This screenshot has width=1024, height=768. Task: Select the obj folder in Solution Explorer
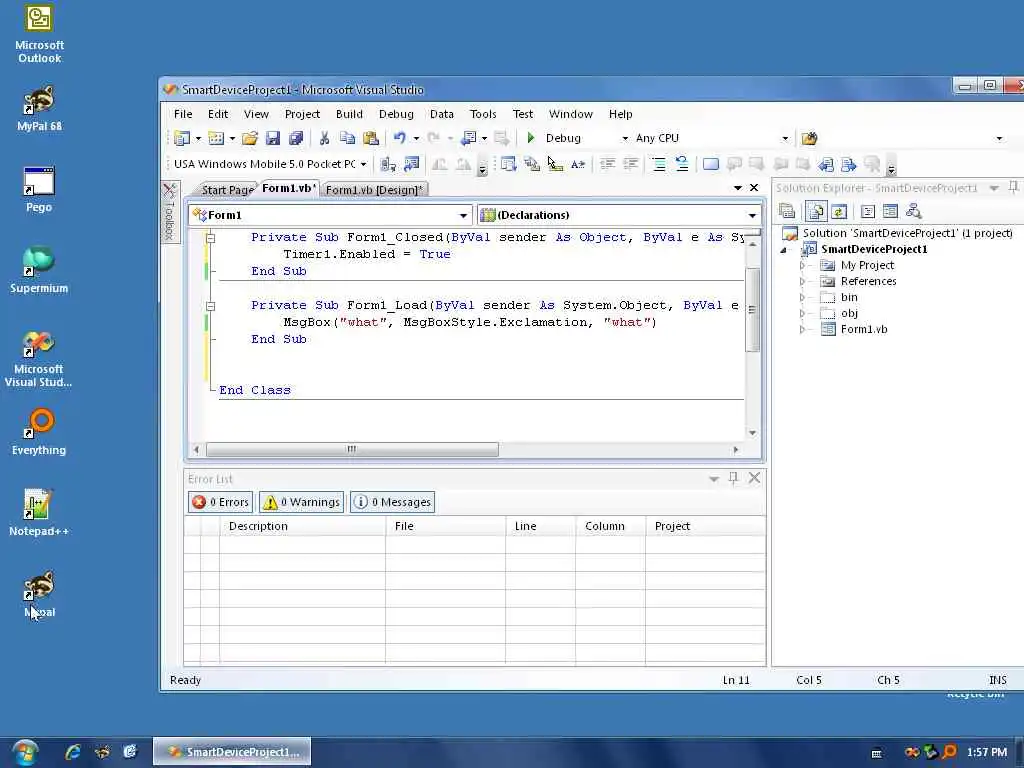(x=849, y=313)
